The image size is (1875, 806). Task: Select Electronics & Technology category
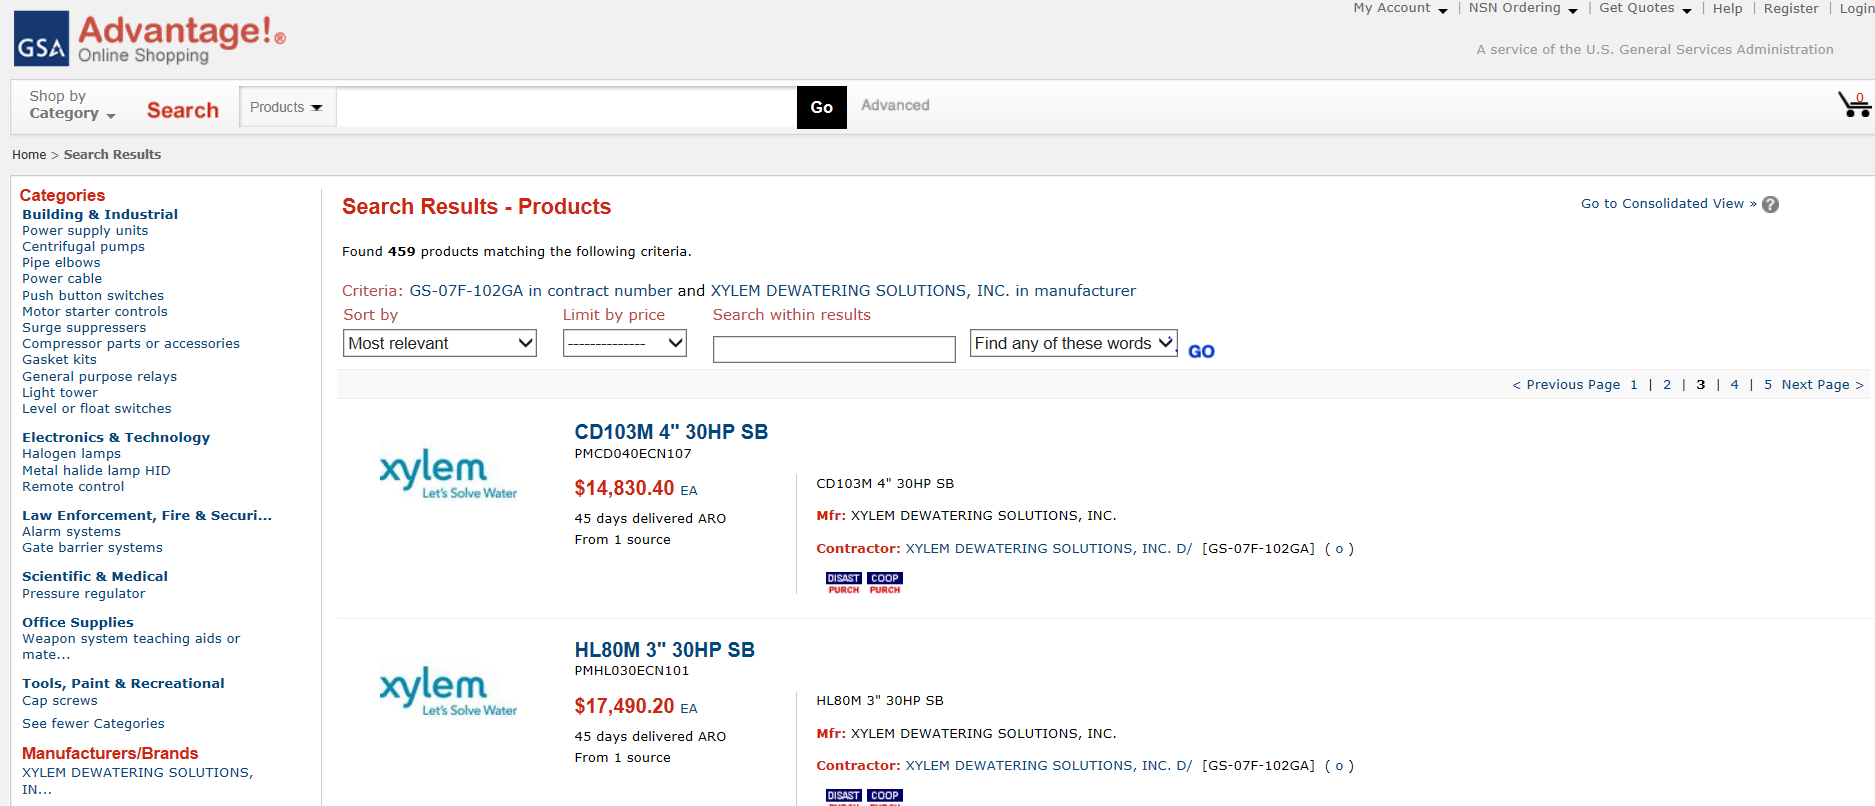[116, 437]
